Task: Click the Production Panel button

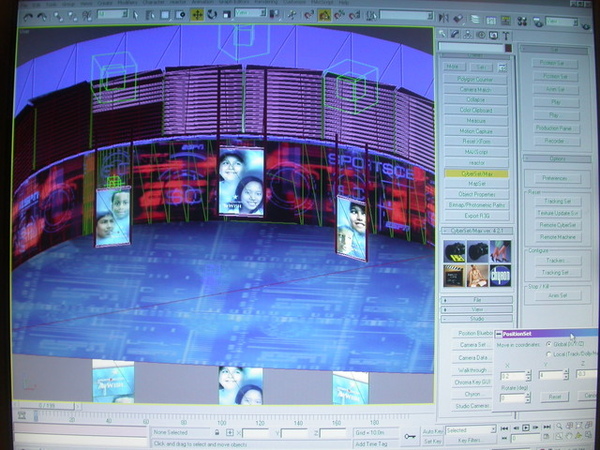Action: (x=554, y=128)
